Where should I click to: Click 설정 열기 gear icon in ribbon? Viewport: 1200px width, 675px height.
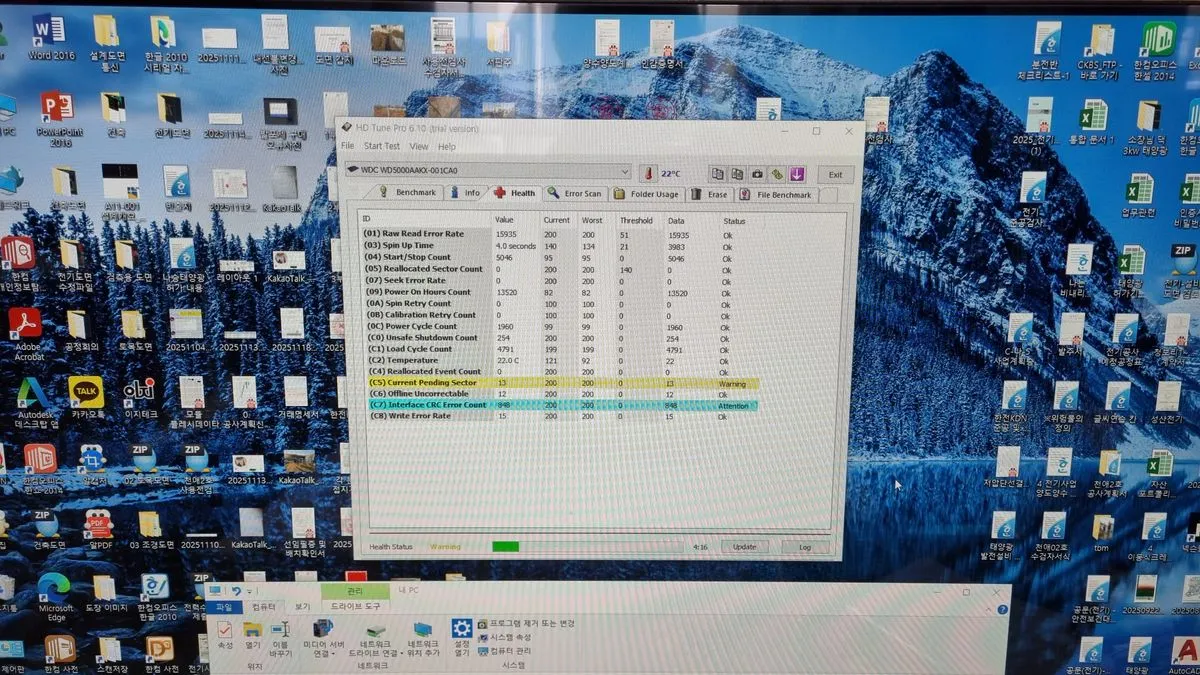[x=461, y=637]
